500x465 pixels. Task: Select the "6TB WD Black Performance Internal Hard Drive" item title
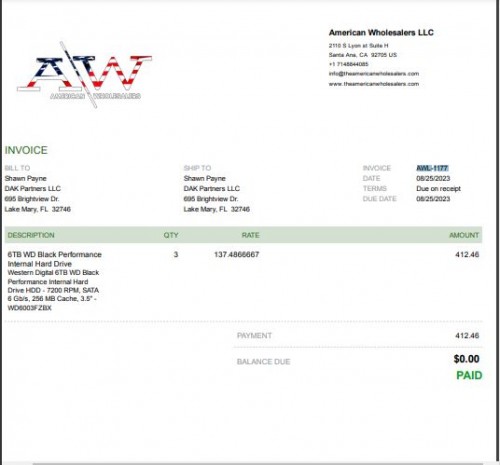(54, 259)
